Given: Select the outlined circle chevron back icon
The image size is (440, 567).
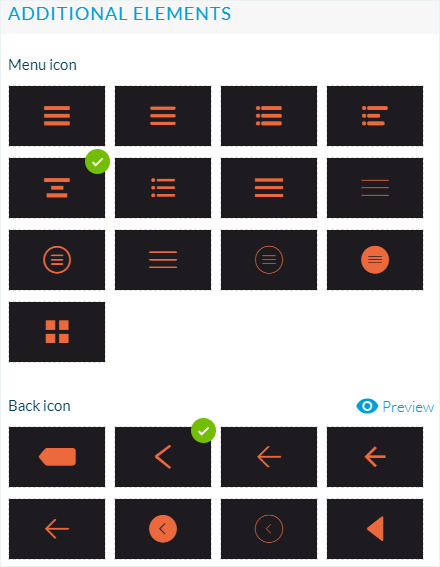Looking at the screenshot, I should tap(269, 529).
